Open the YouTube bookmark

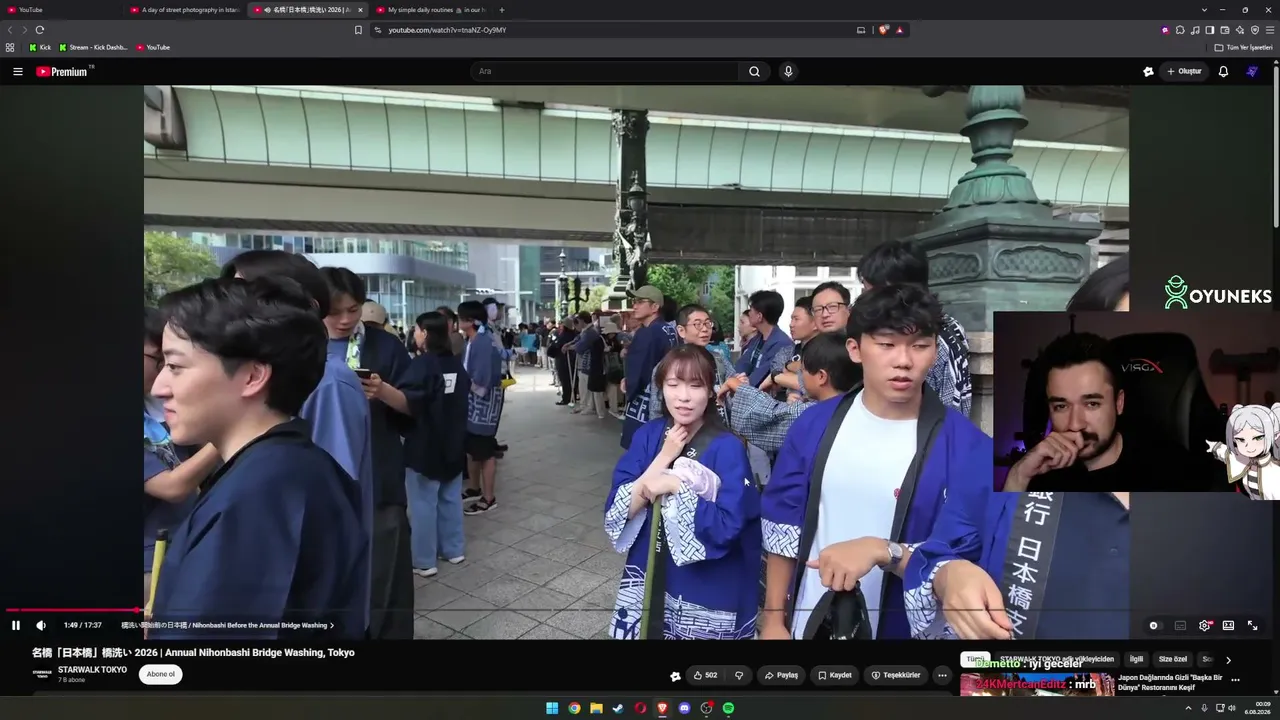point(153,47)
